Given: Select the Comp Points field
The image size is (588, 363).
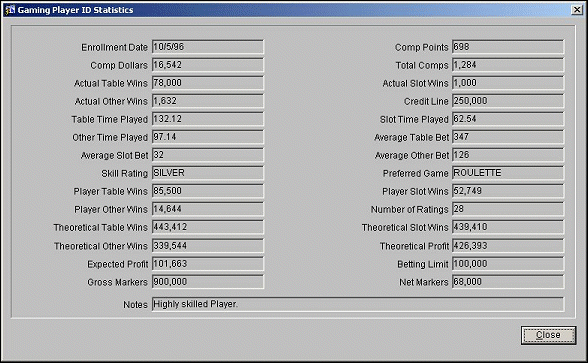Looking at the screenshot, I should 508,47.
